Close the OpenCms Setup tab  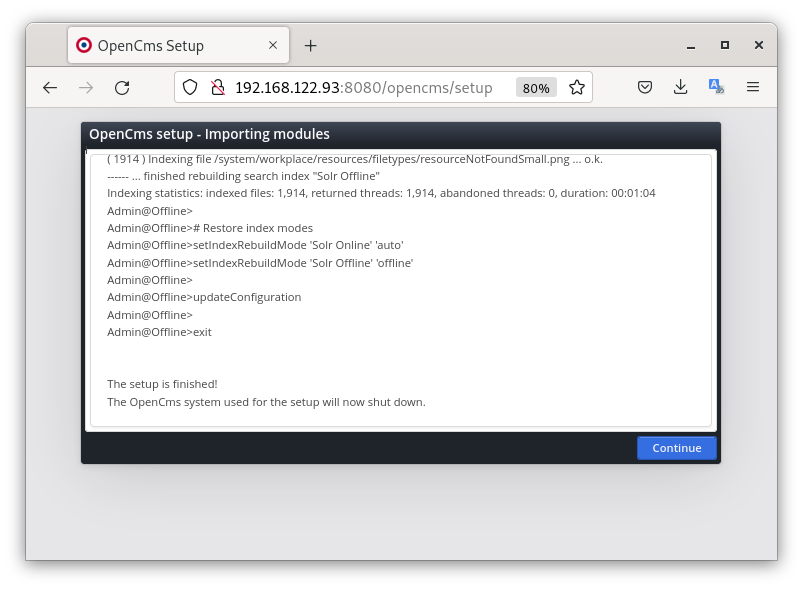[270, 46]
